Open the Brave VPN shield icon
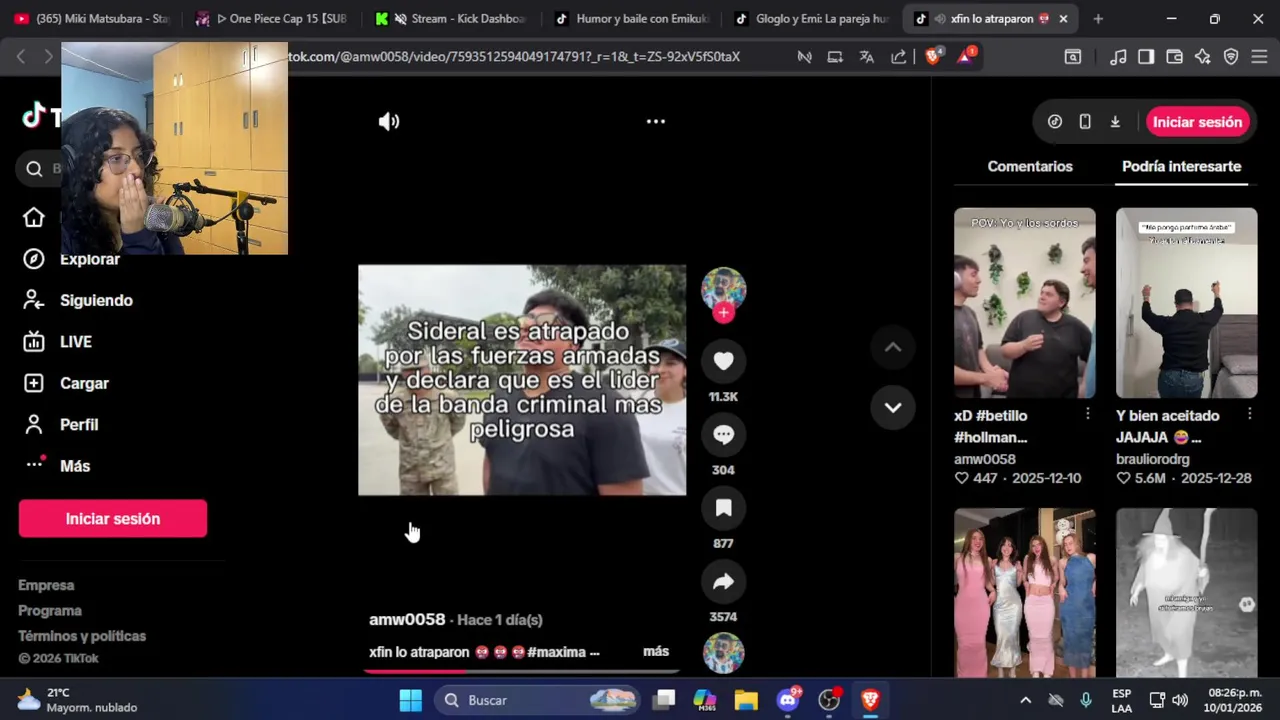The width and height of the screenshot is (1280, 720). click(1231, 57)
